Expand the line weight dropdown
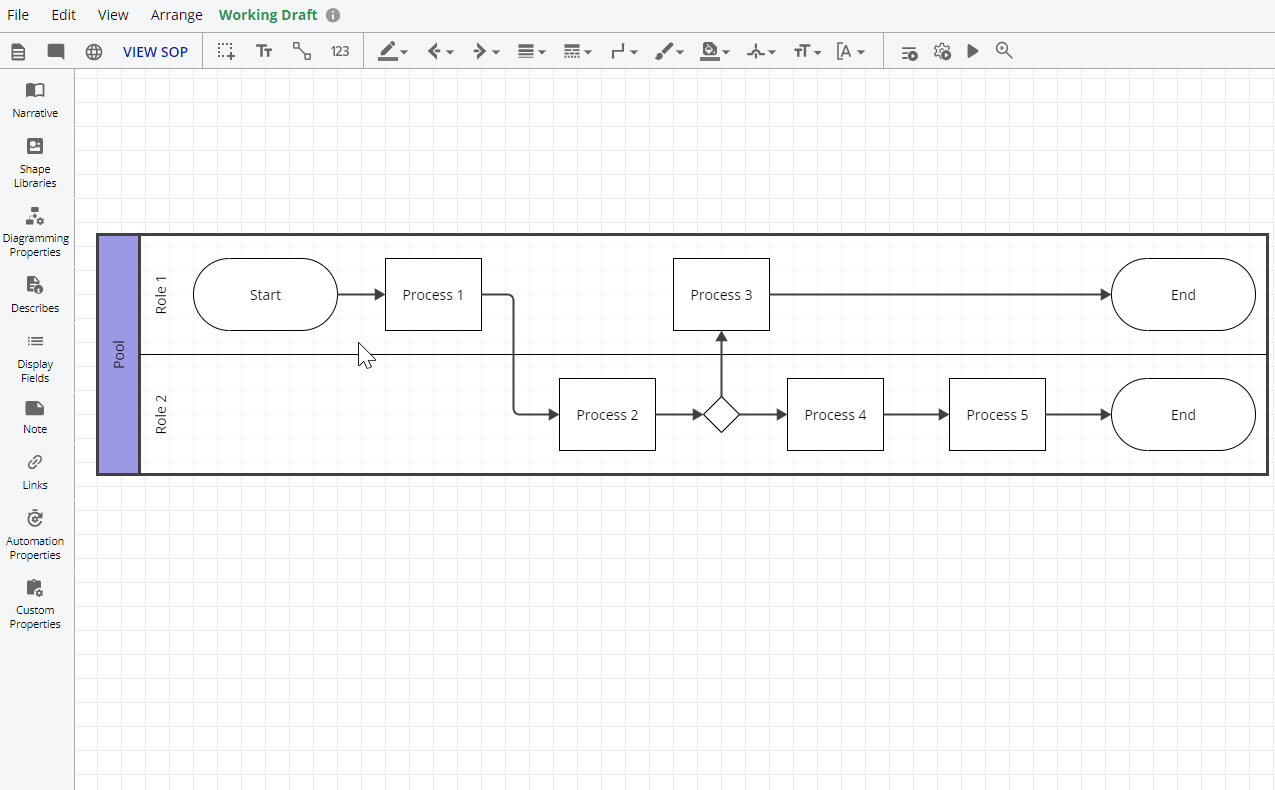 pyautogui.click(x=531, y=51)
